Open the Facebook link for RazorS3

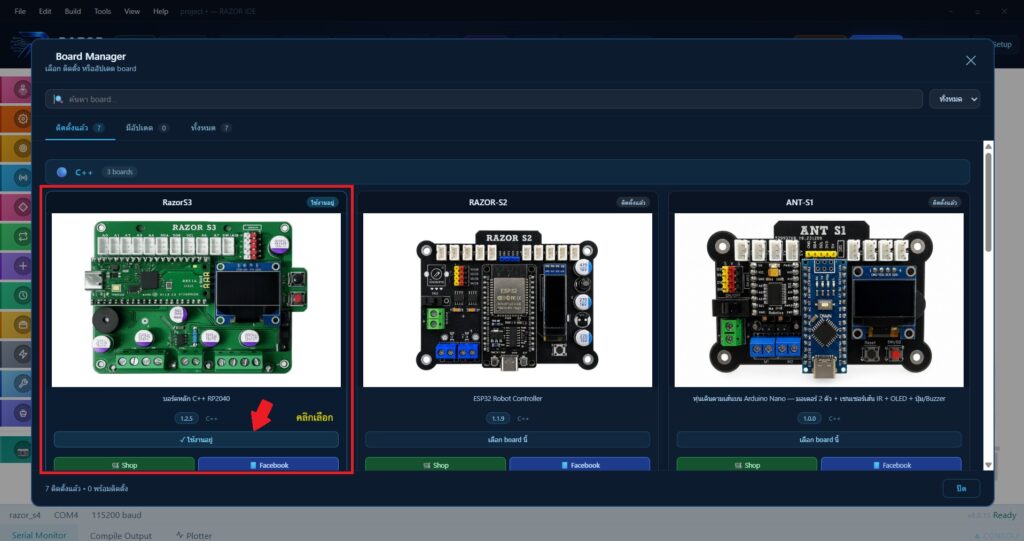(268, 464)
